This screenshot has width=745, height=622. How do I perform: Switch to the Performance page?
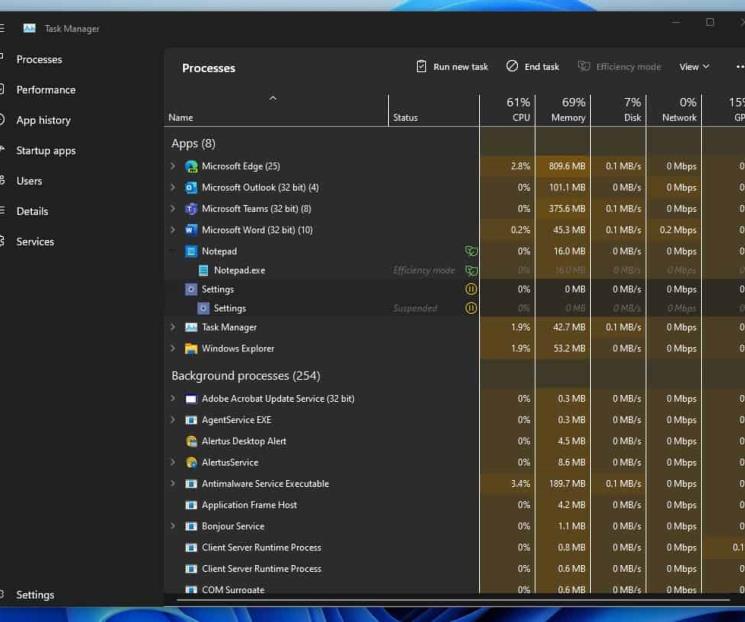(x=46, y=90)
